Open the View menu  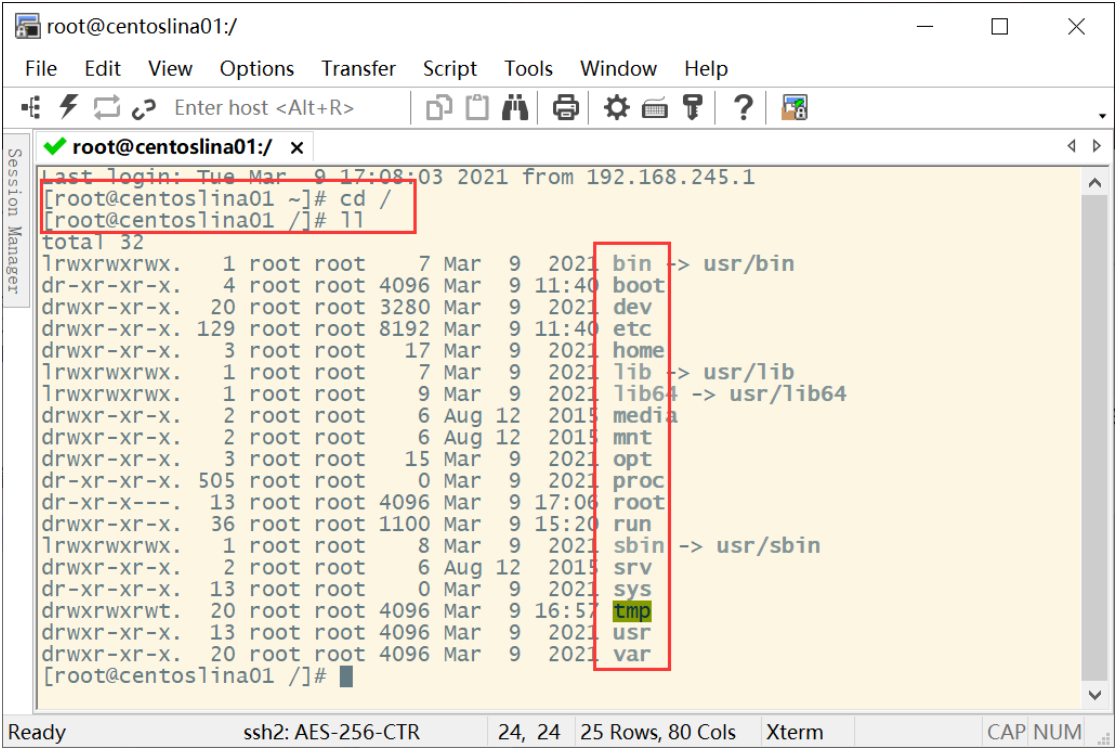170,68
